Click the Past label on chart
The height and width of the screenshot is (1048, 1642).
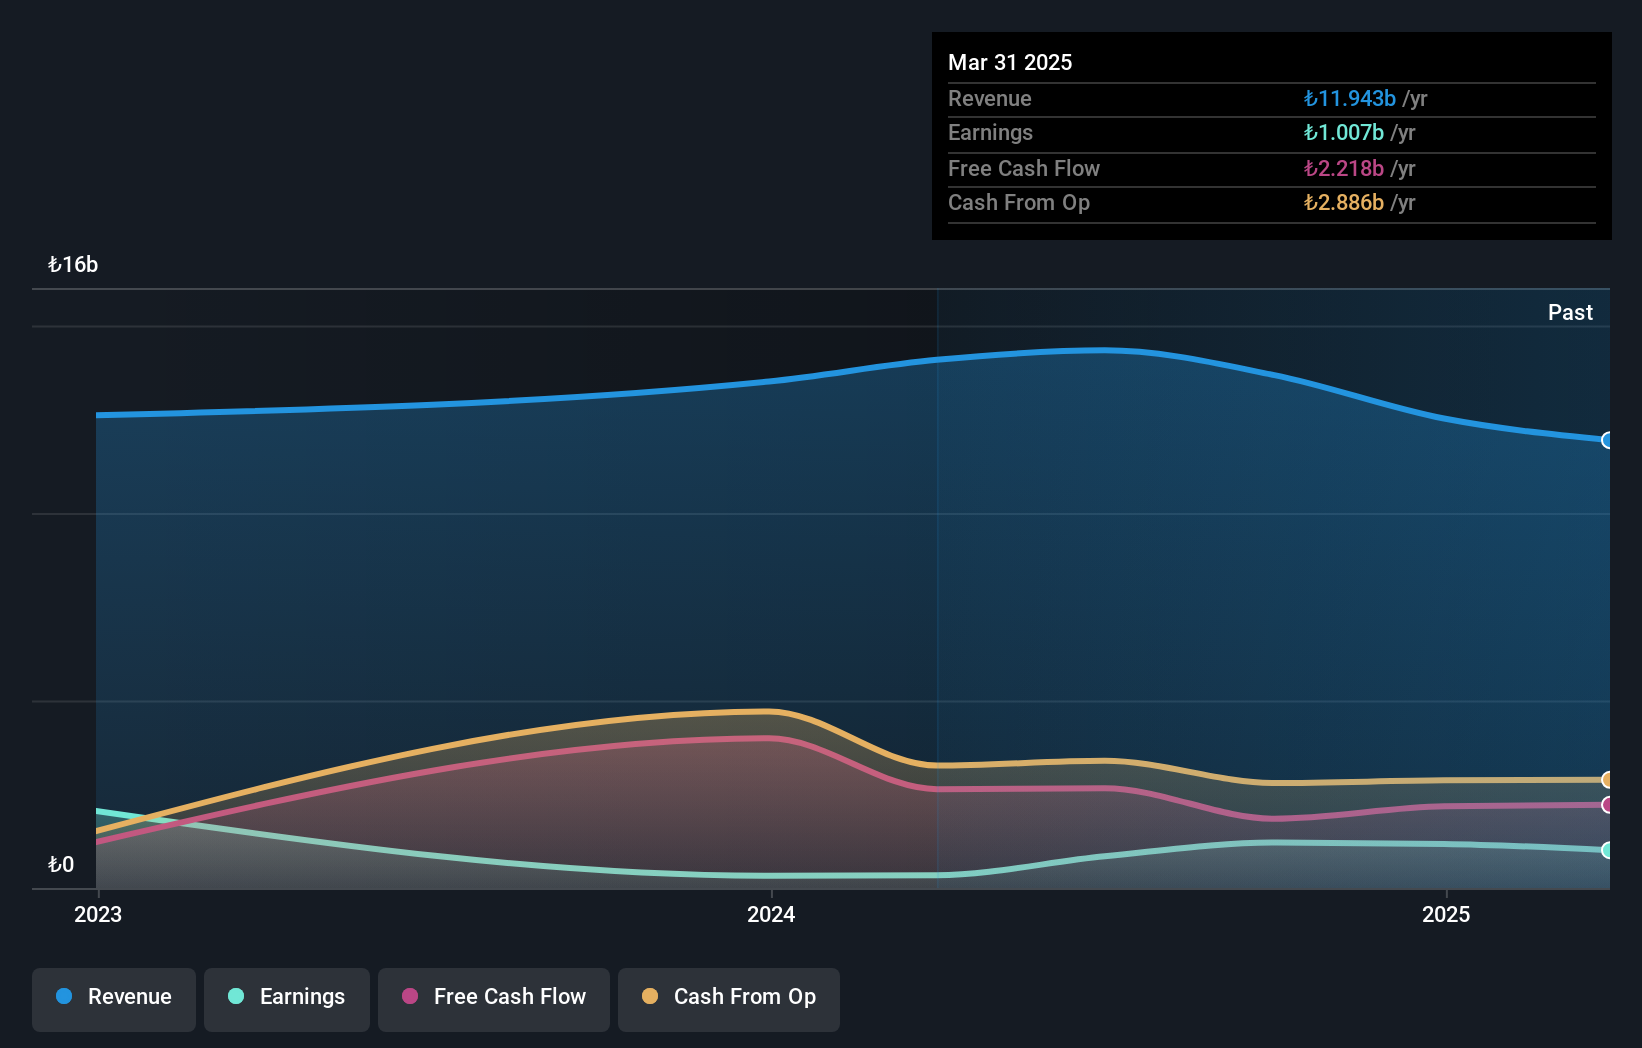[x=1570, y=313]
